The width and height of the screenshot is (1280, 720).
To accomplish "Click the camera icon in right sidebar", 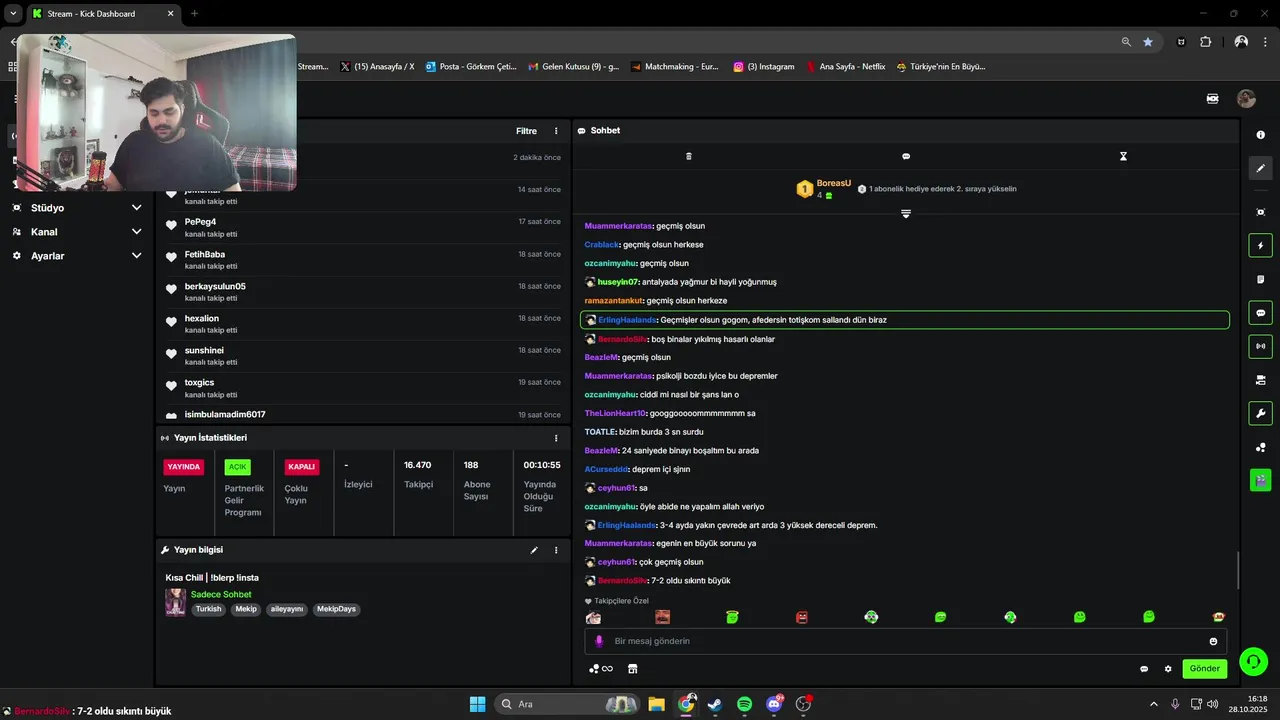I will [1260, 380].
